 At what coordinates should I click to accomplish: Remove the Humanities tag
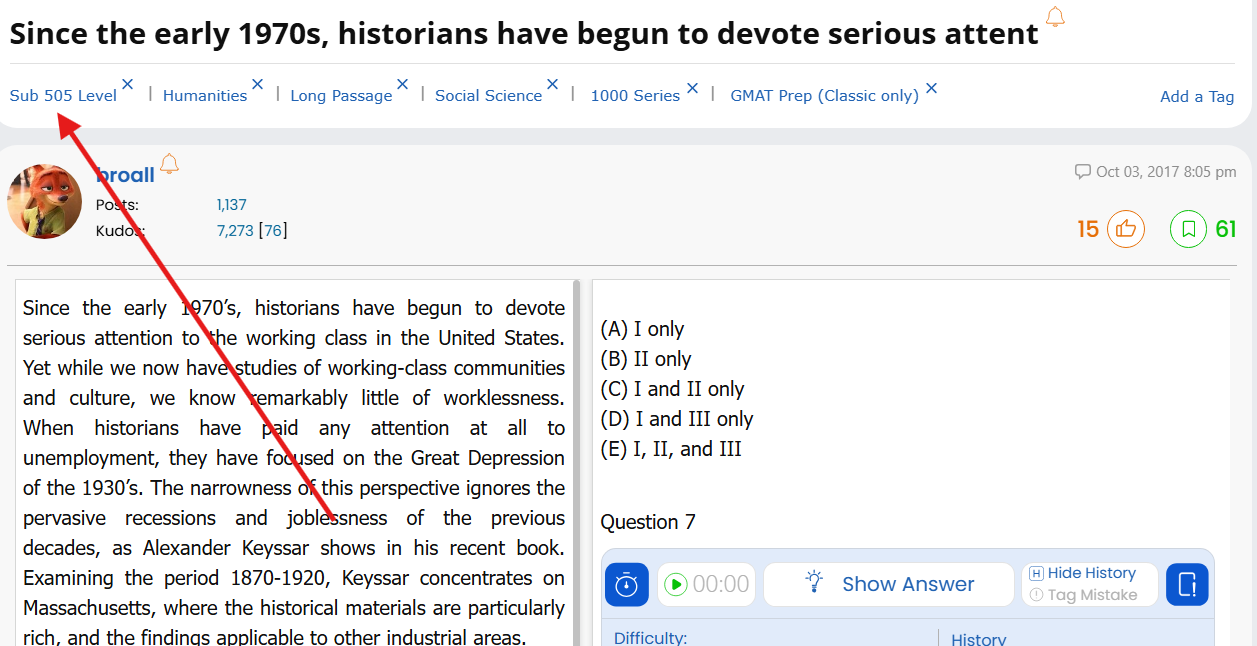[x=258, y=85]
